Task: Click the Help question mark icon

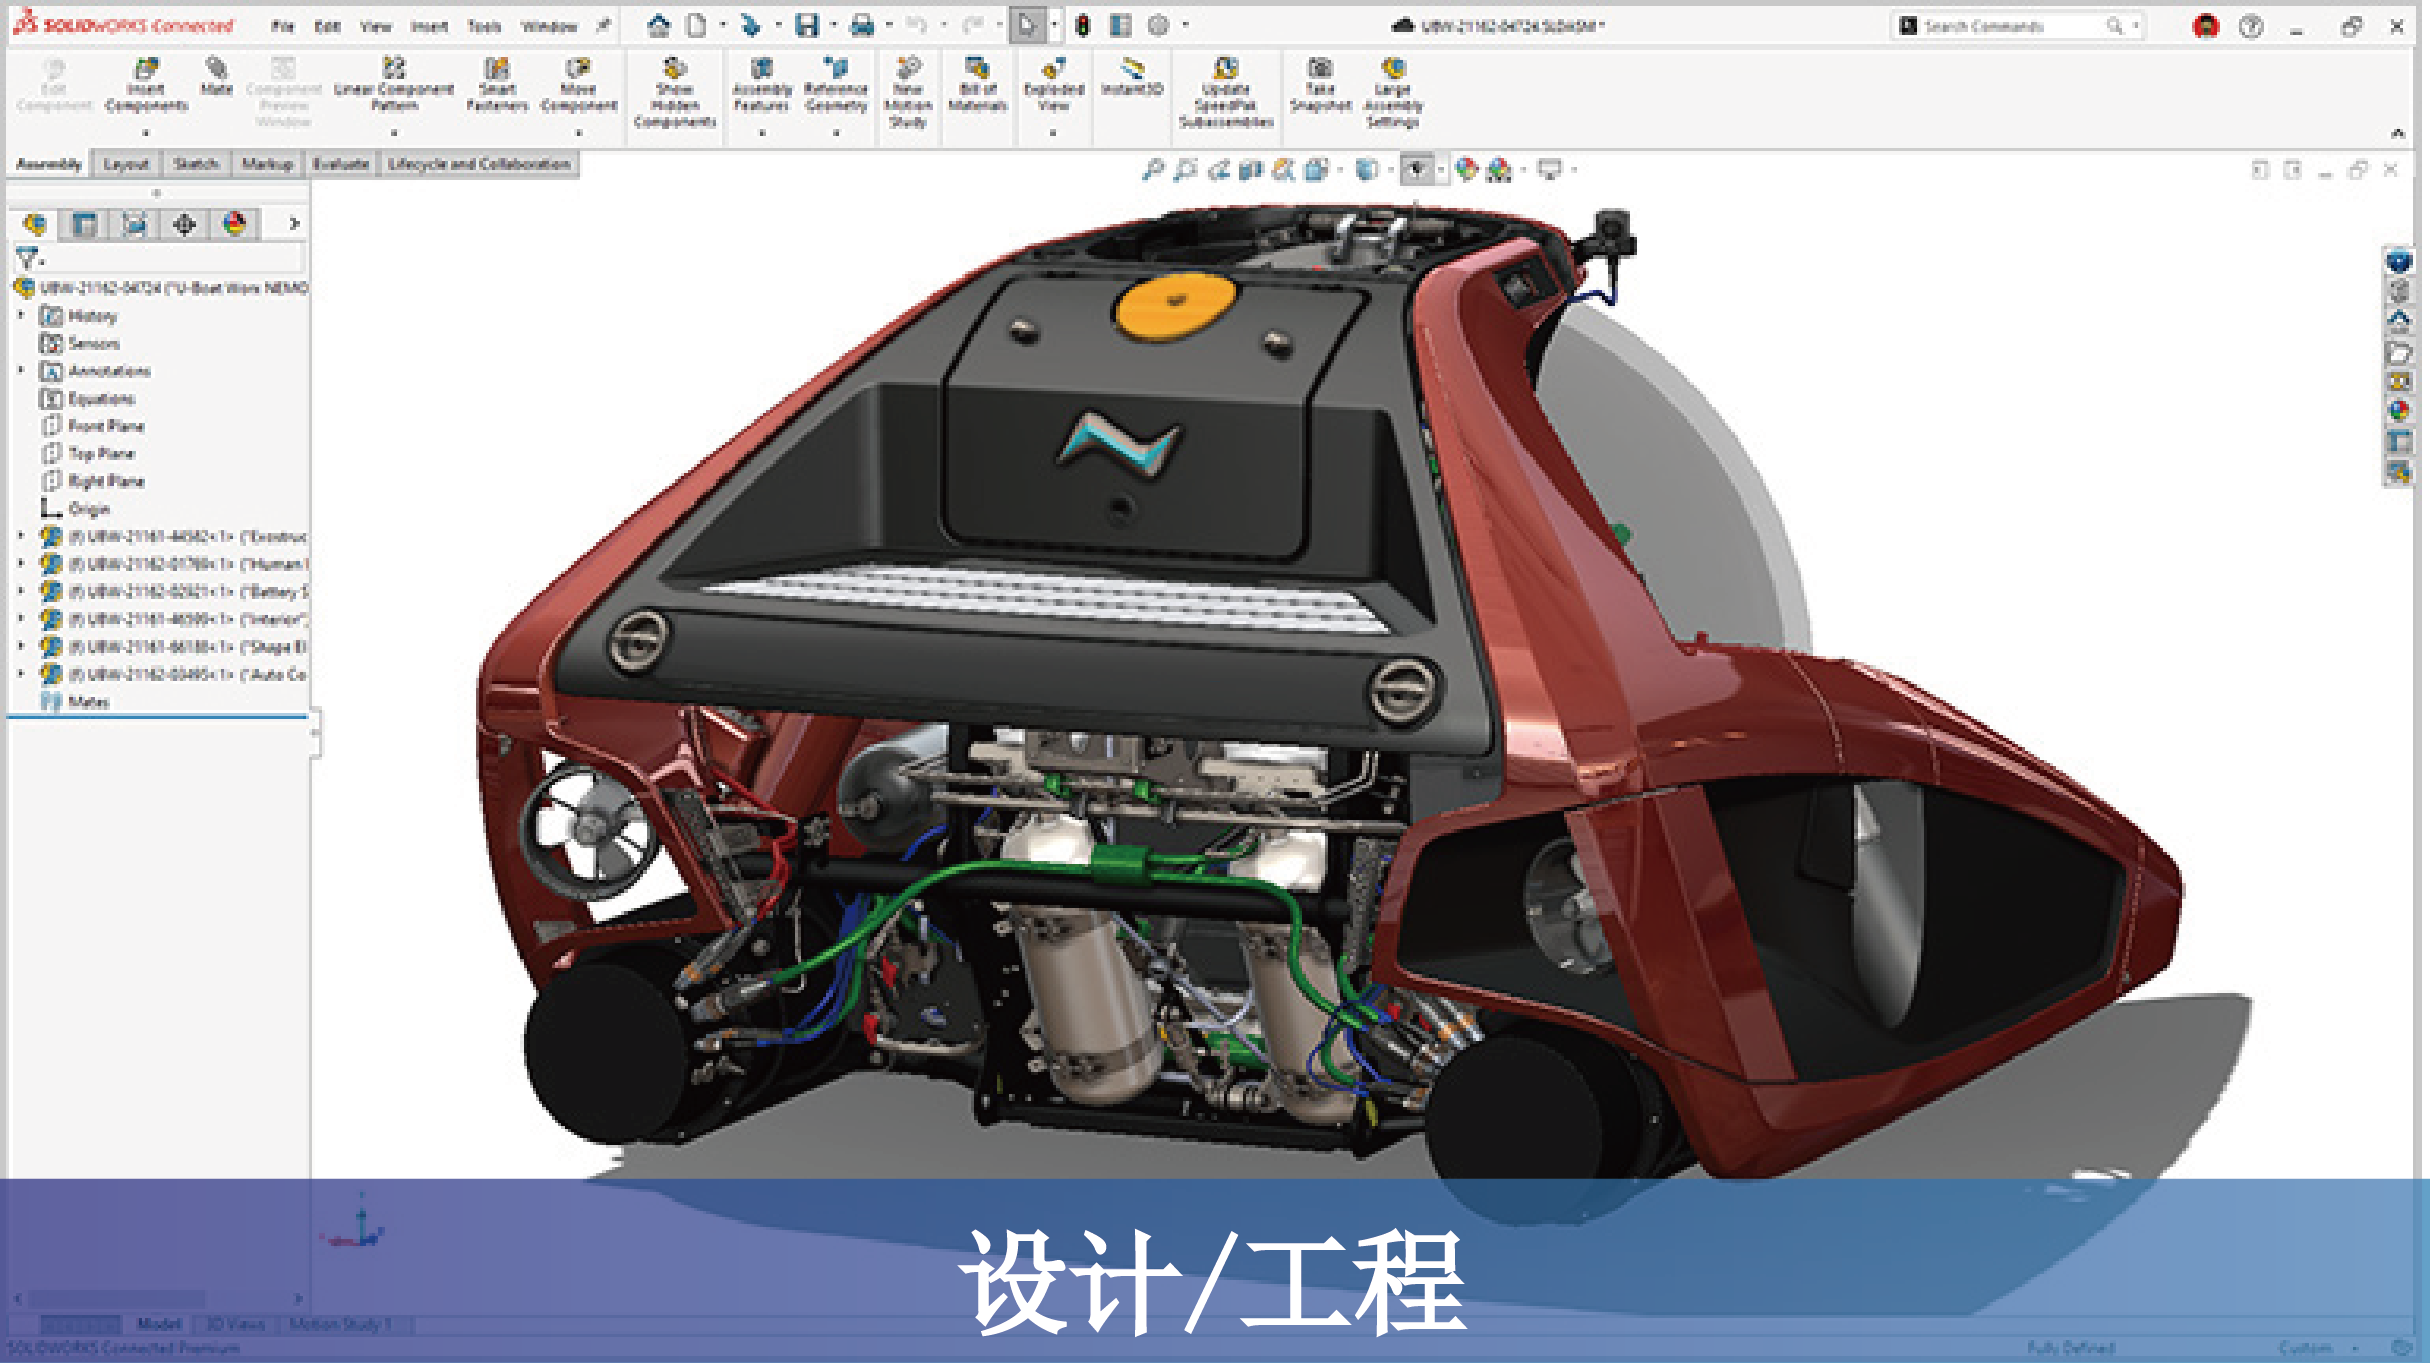Action: coord(2250,27)
